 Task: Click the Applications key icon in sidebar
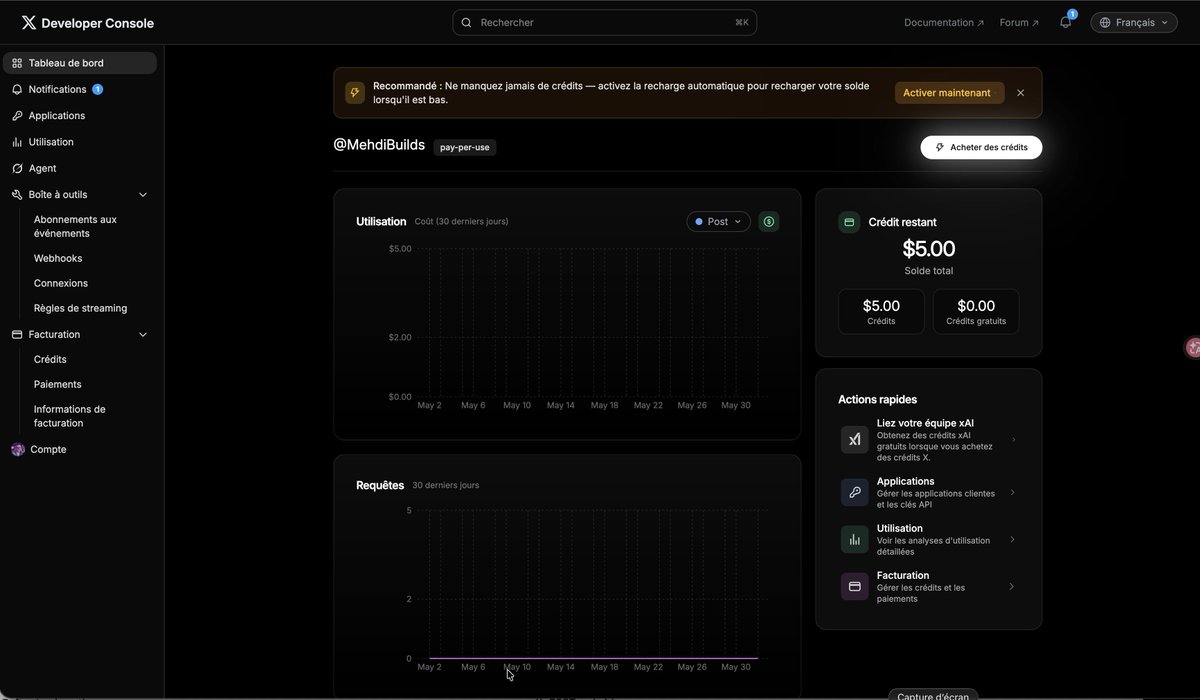(17, 116)
